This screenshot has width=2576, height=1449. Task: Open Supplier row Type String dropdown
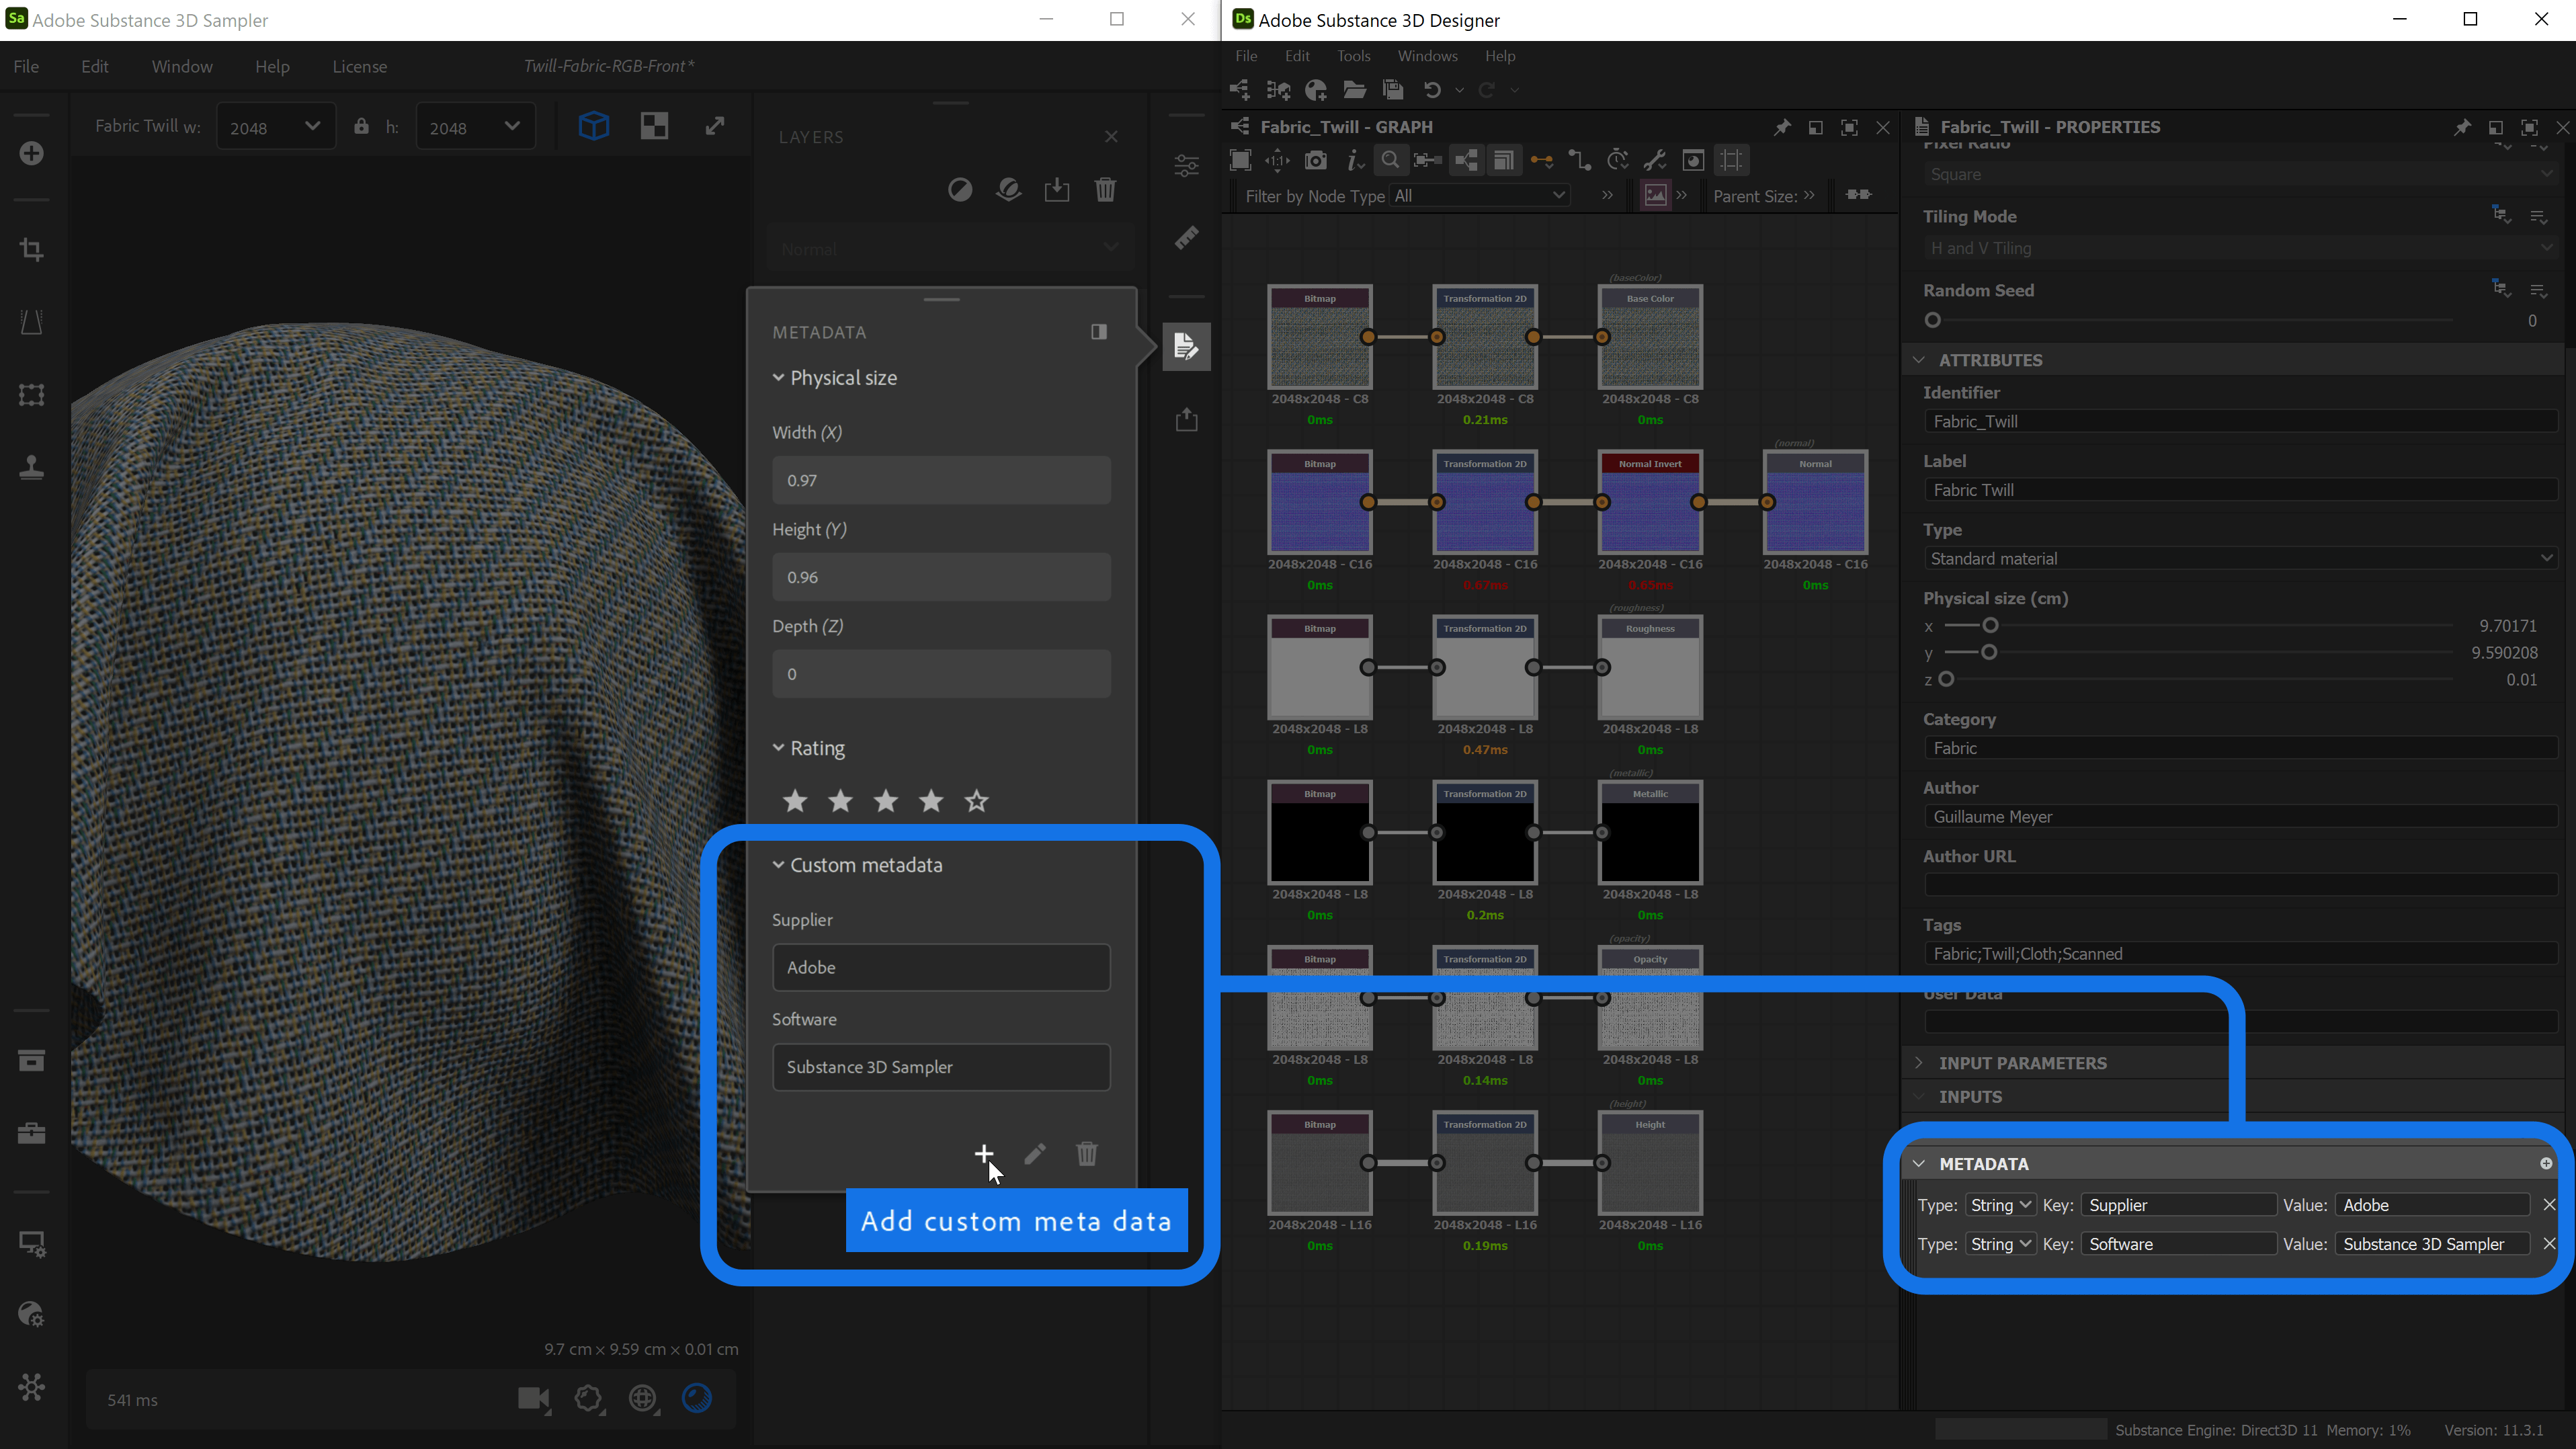[2000, 1205]
